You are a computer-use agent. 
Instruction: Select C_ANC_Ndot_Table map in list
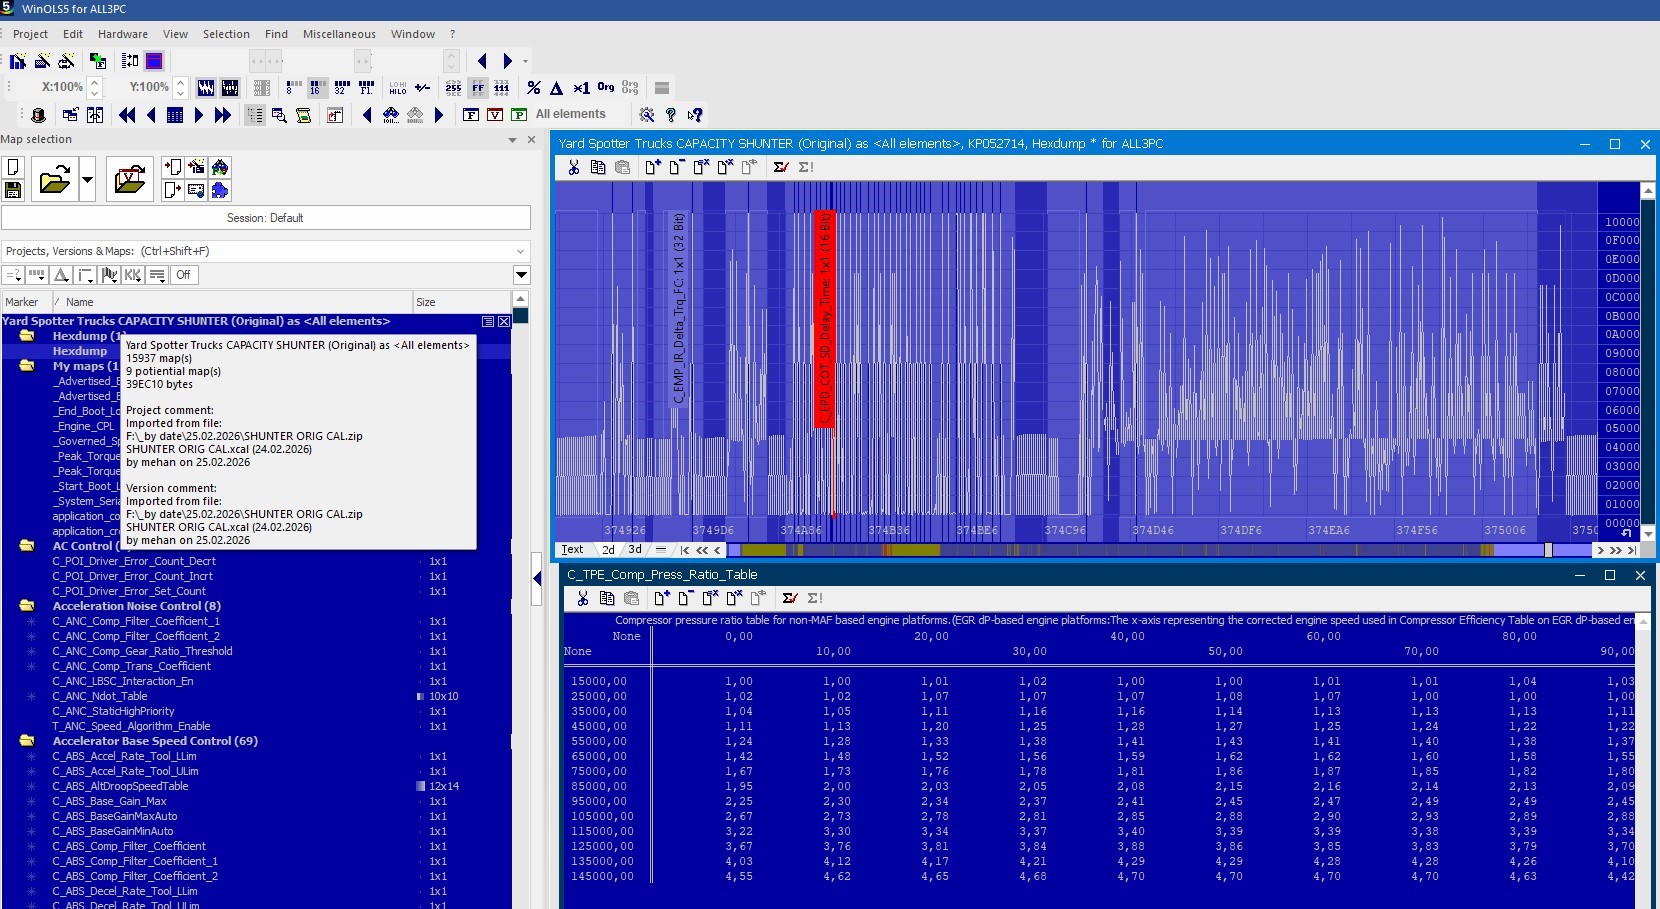coord(100,696)
